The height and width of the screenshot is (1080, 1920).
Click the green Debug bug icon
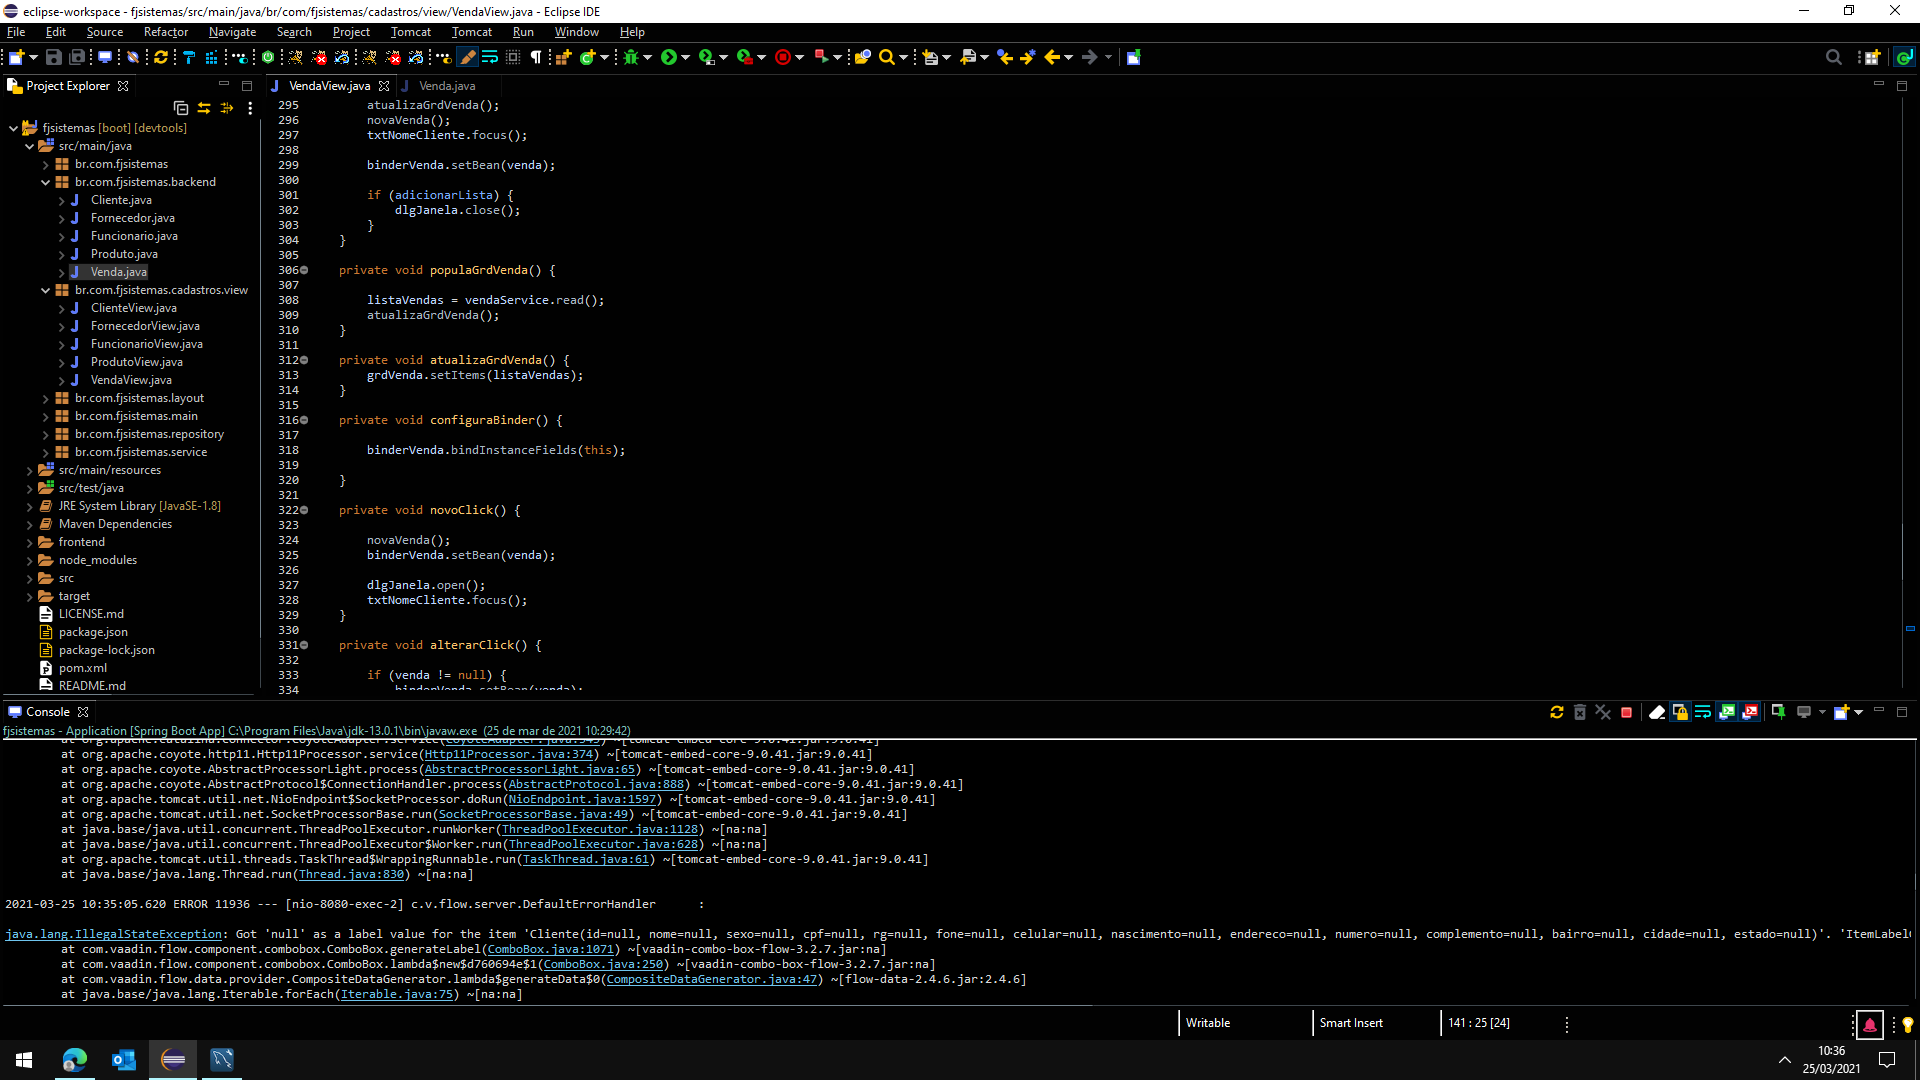(x=631, y=57)
